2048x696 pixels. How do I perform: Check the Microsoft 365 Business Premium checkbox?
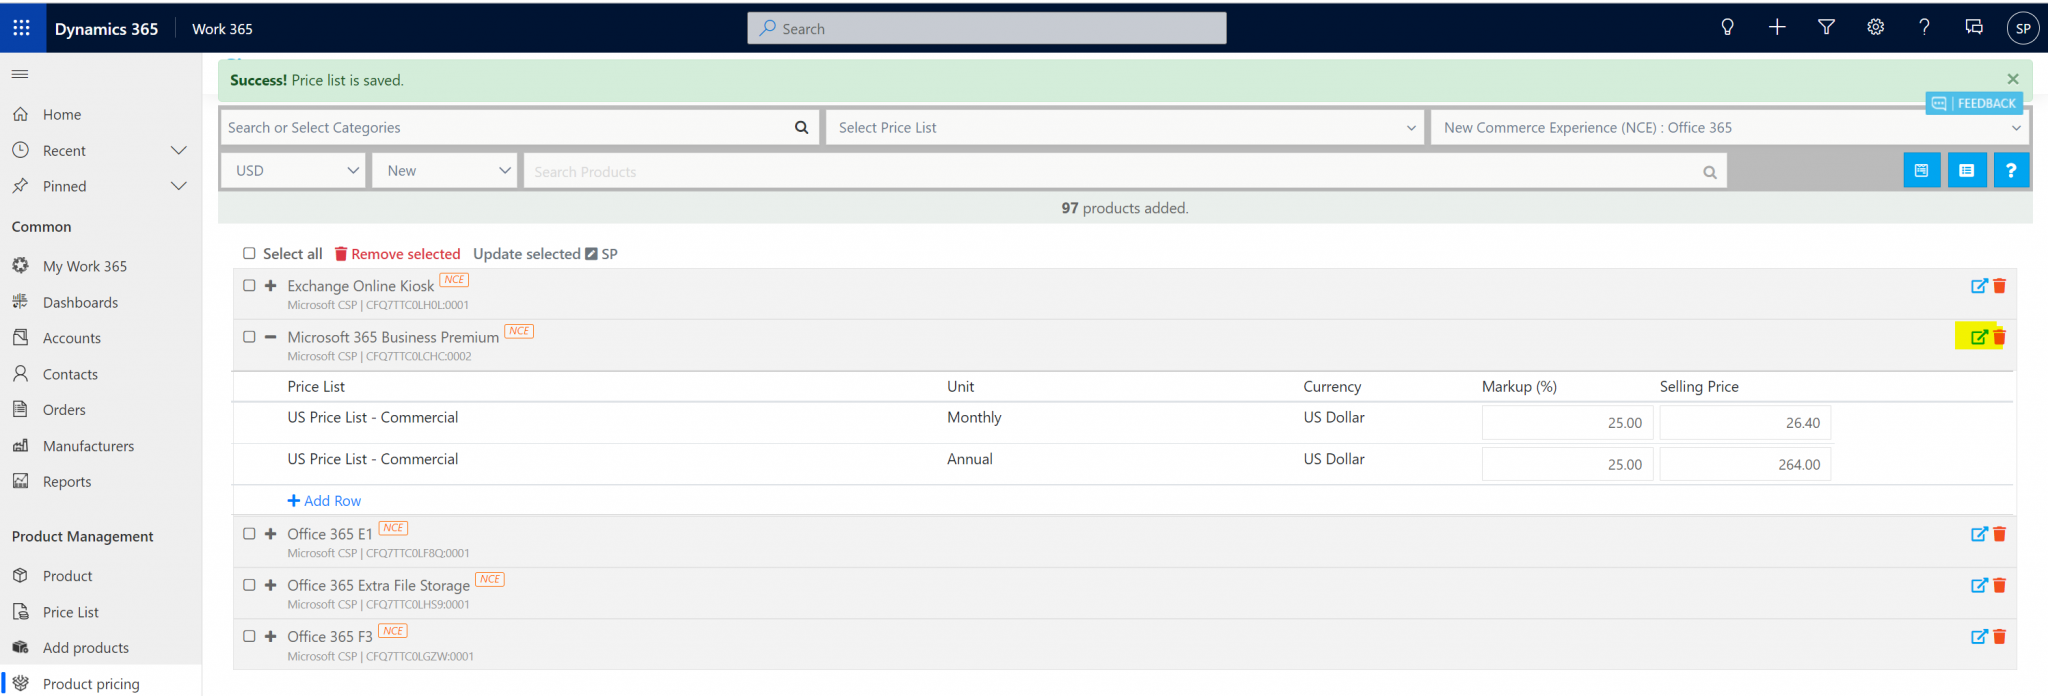click(249, 337)
